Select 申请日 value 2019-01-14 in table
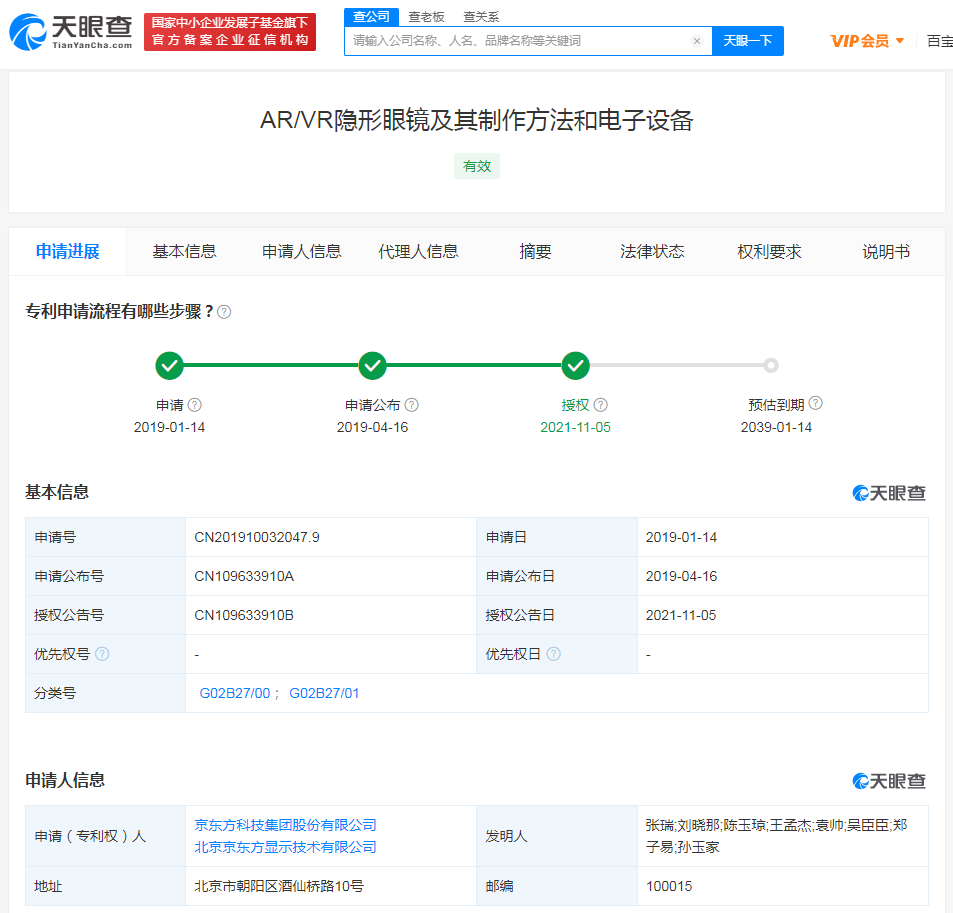 pos(681,537)
